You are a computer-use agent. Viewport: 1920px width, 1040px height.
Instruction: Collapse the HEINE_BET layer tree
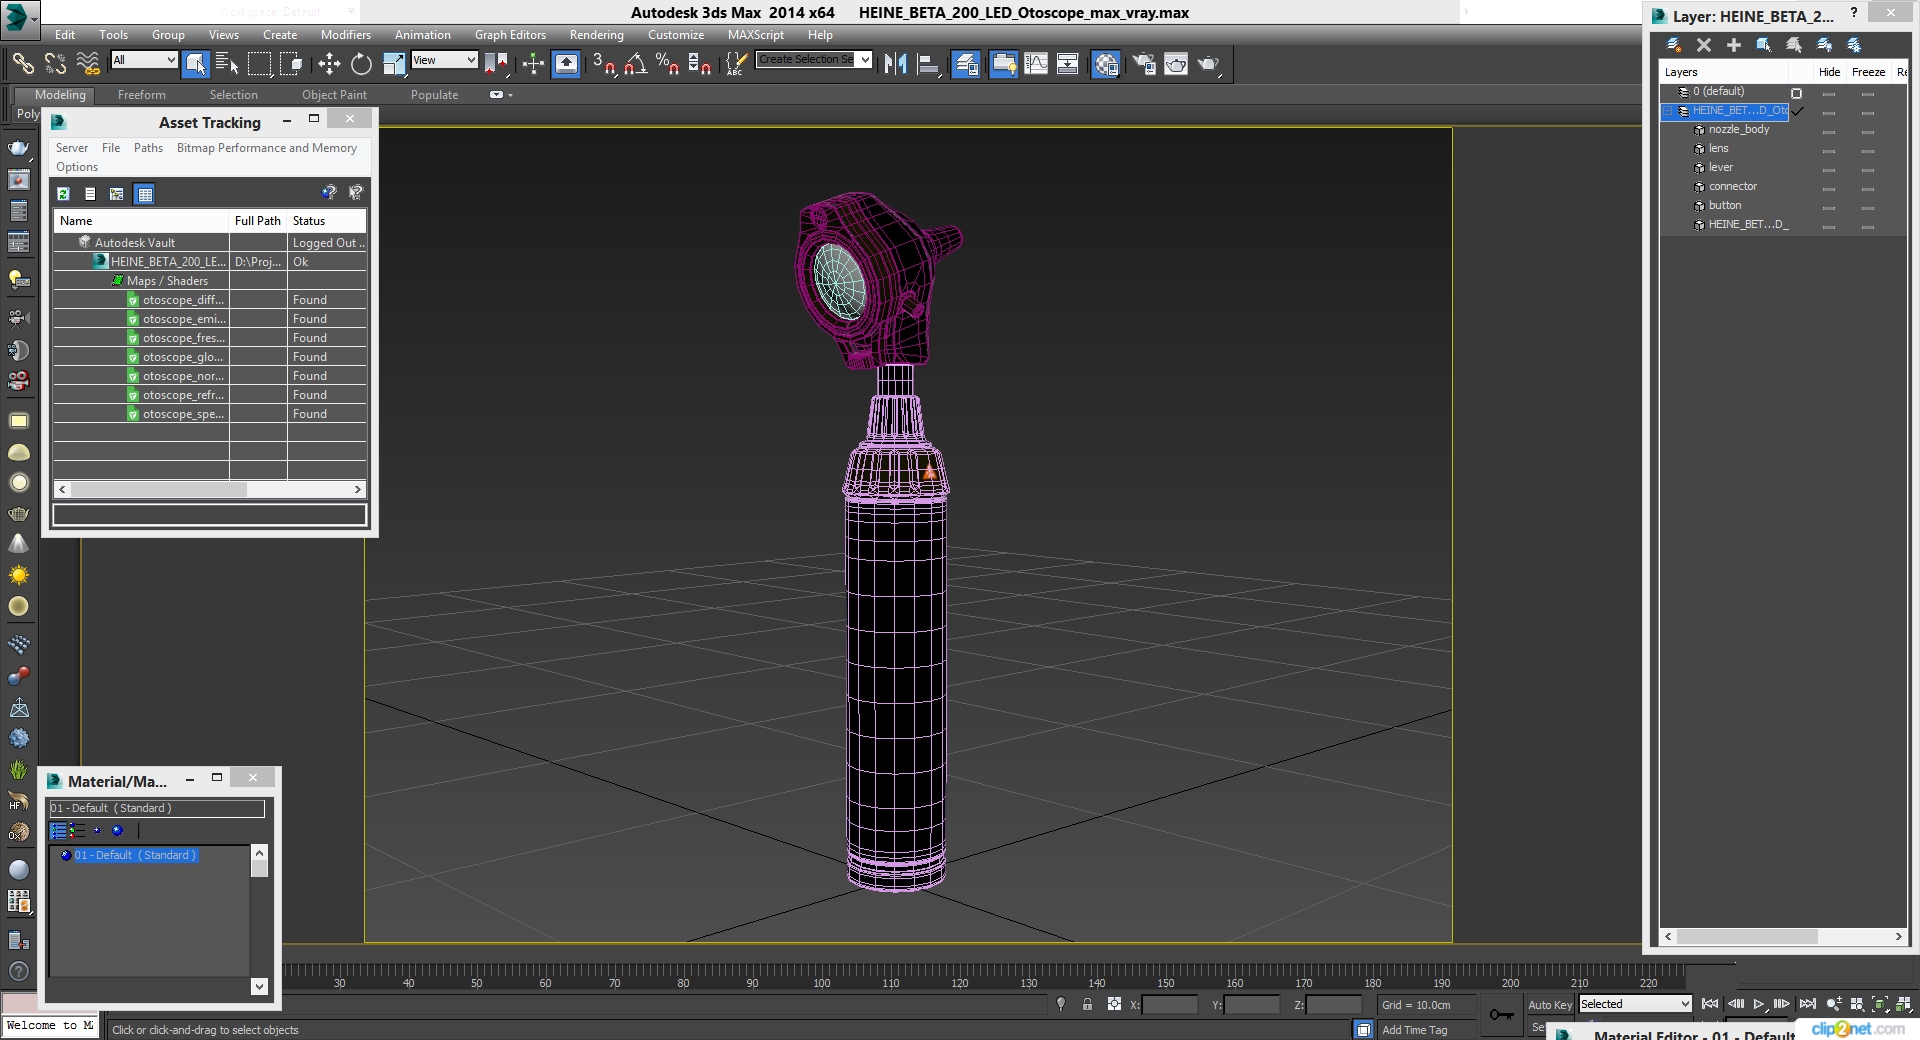point(1668,111)
